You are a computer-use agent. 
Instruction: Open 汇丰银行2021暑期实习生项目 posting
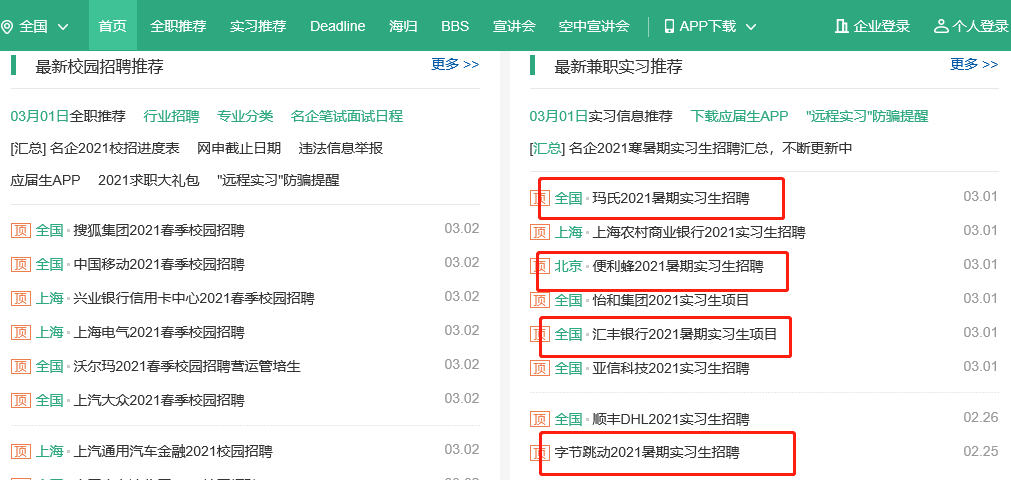pyautogui.click(x=685, y=334)
